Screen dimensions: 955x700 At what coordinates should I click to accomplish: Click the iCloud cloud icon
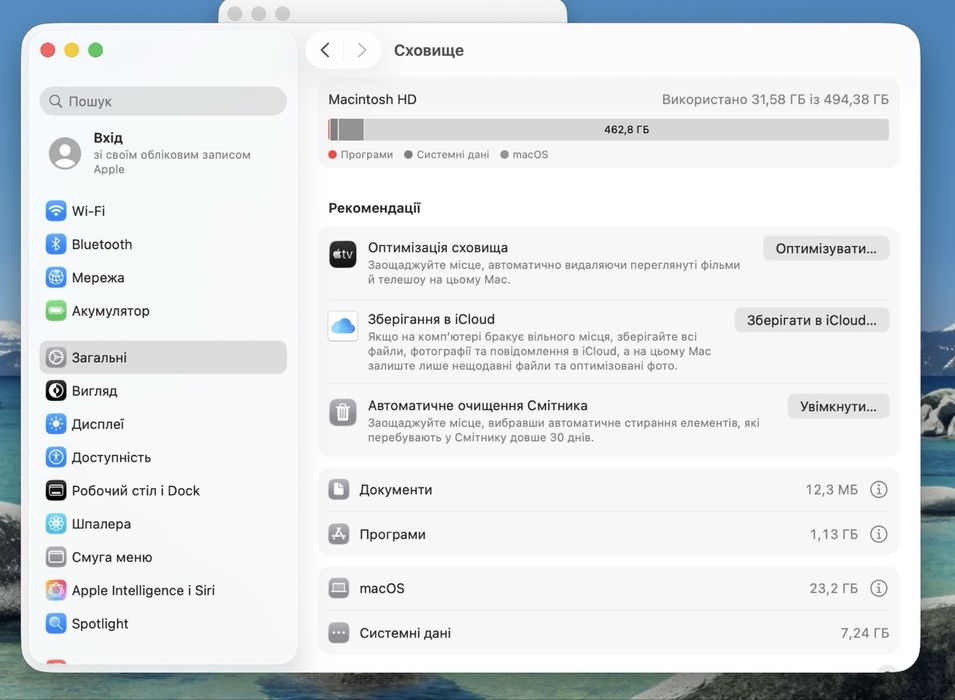click(x=343, y=326)
